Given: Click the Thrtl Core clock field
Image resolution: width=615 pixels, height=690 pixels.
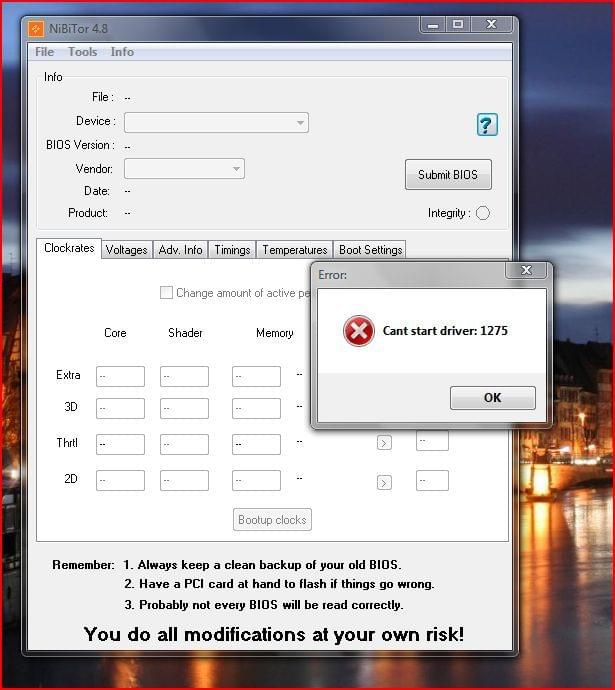Looking at the screenshot, I should pyautogui.click(x=121, y=444).
